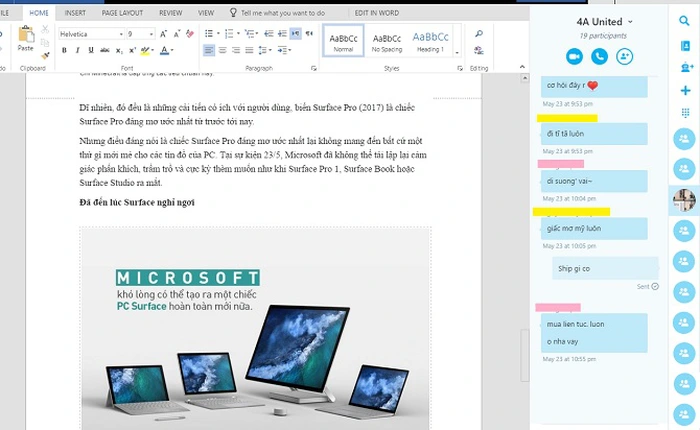The height and width of the screenshot is (430, 700).
Task: Apply strikethrough formatting
Action: click(105, 50)
